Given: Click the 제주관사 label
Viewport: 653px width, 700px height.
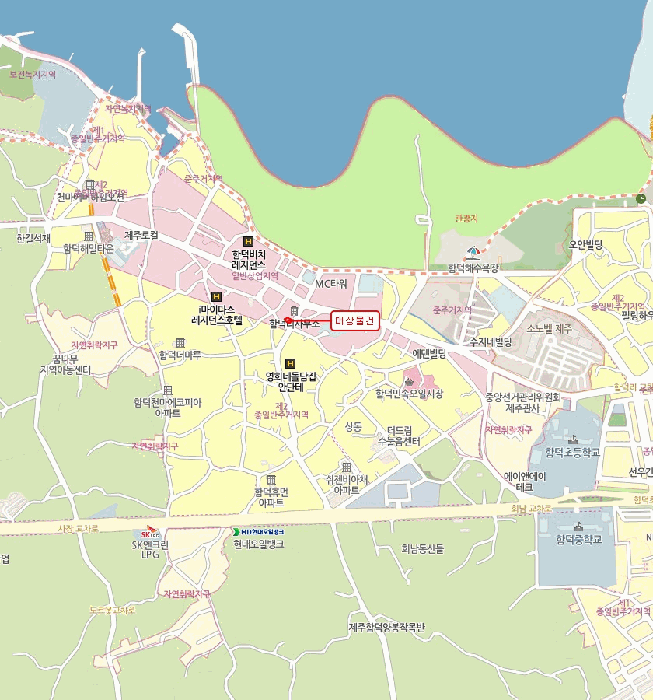Looking at the screenshot, I should [523, 408].
